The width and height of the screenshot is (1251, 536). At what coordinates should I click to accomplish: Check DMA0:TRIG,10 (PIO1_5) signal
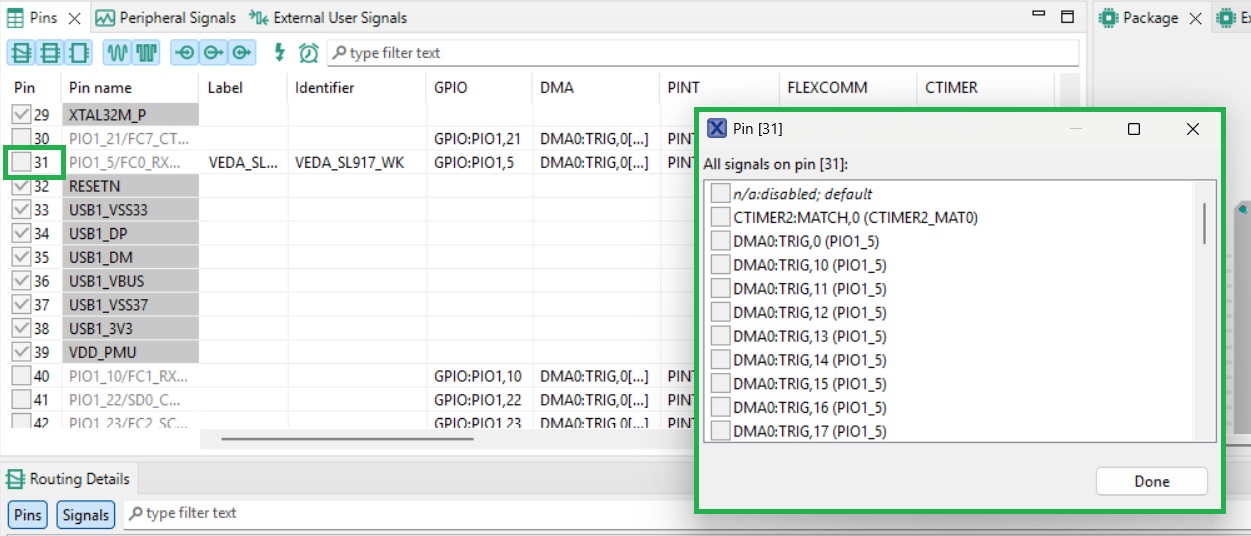(x=720, y=265)
